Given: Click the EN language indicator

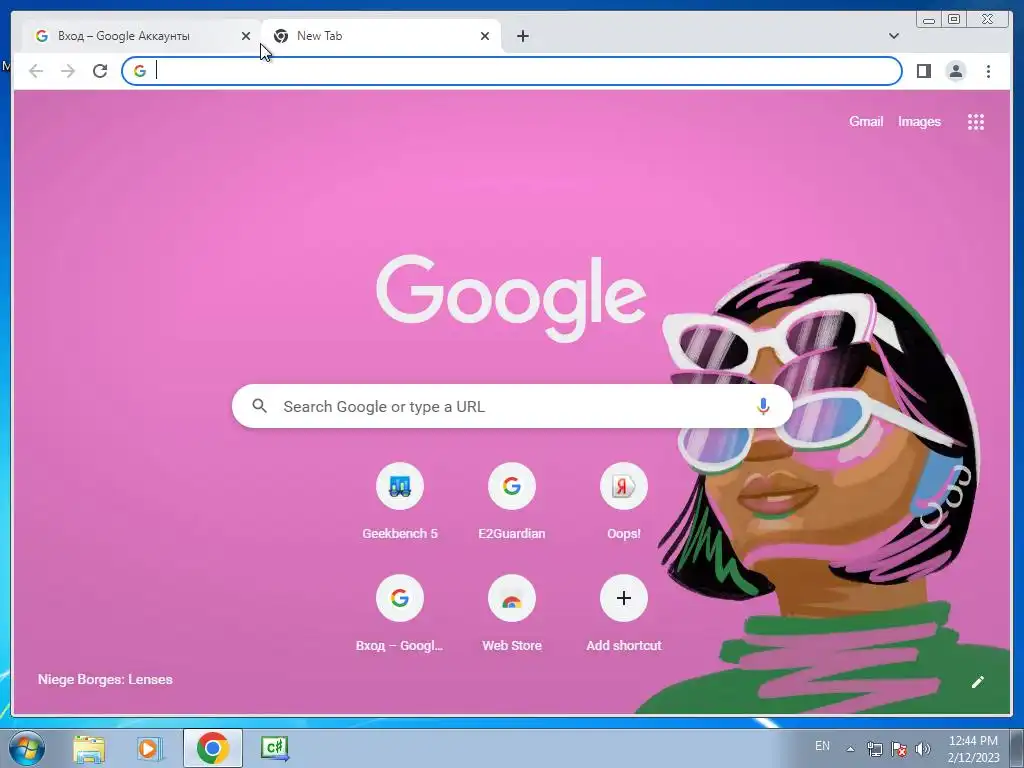Looking at the screenshot, I should click(822, 746).
